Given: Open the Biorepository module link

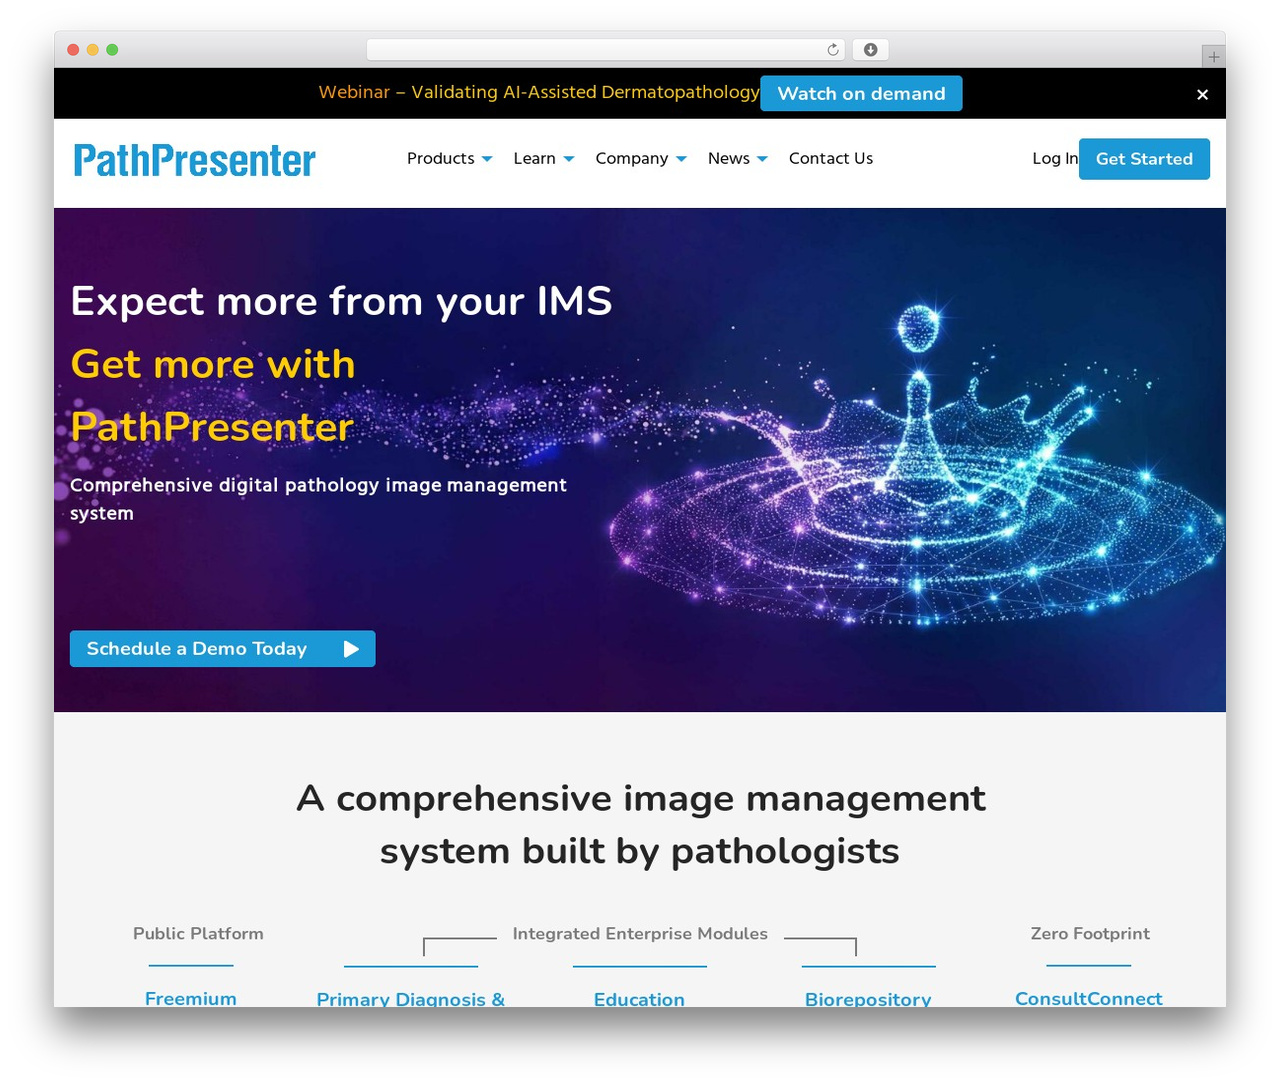Looking at the screenshot, I should click(868, 999).
